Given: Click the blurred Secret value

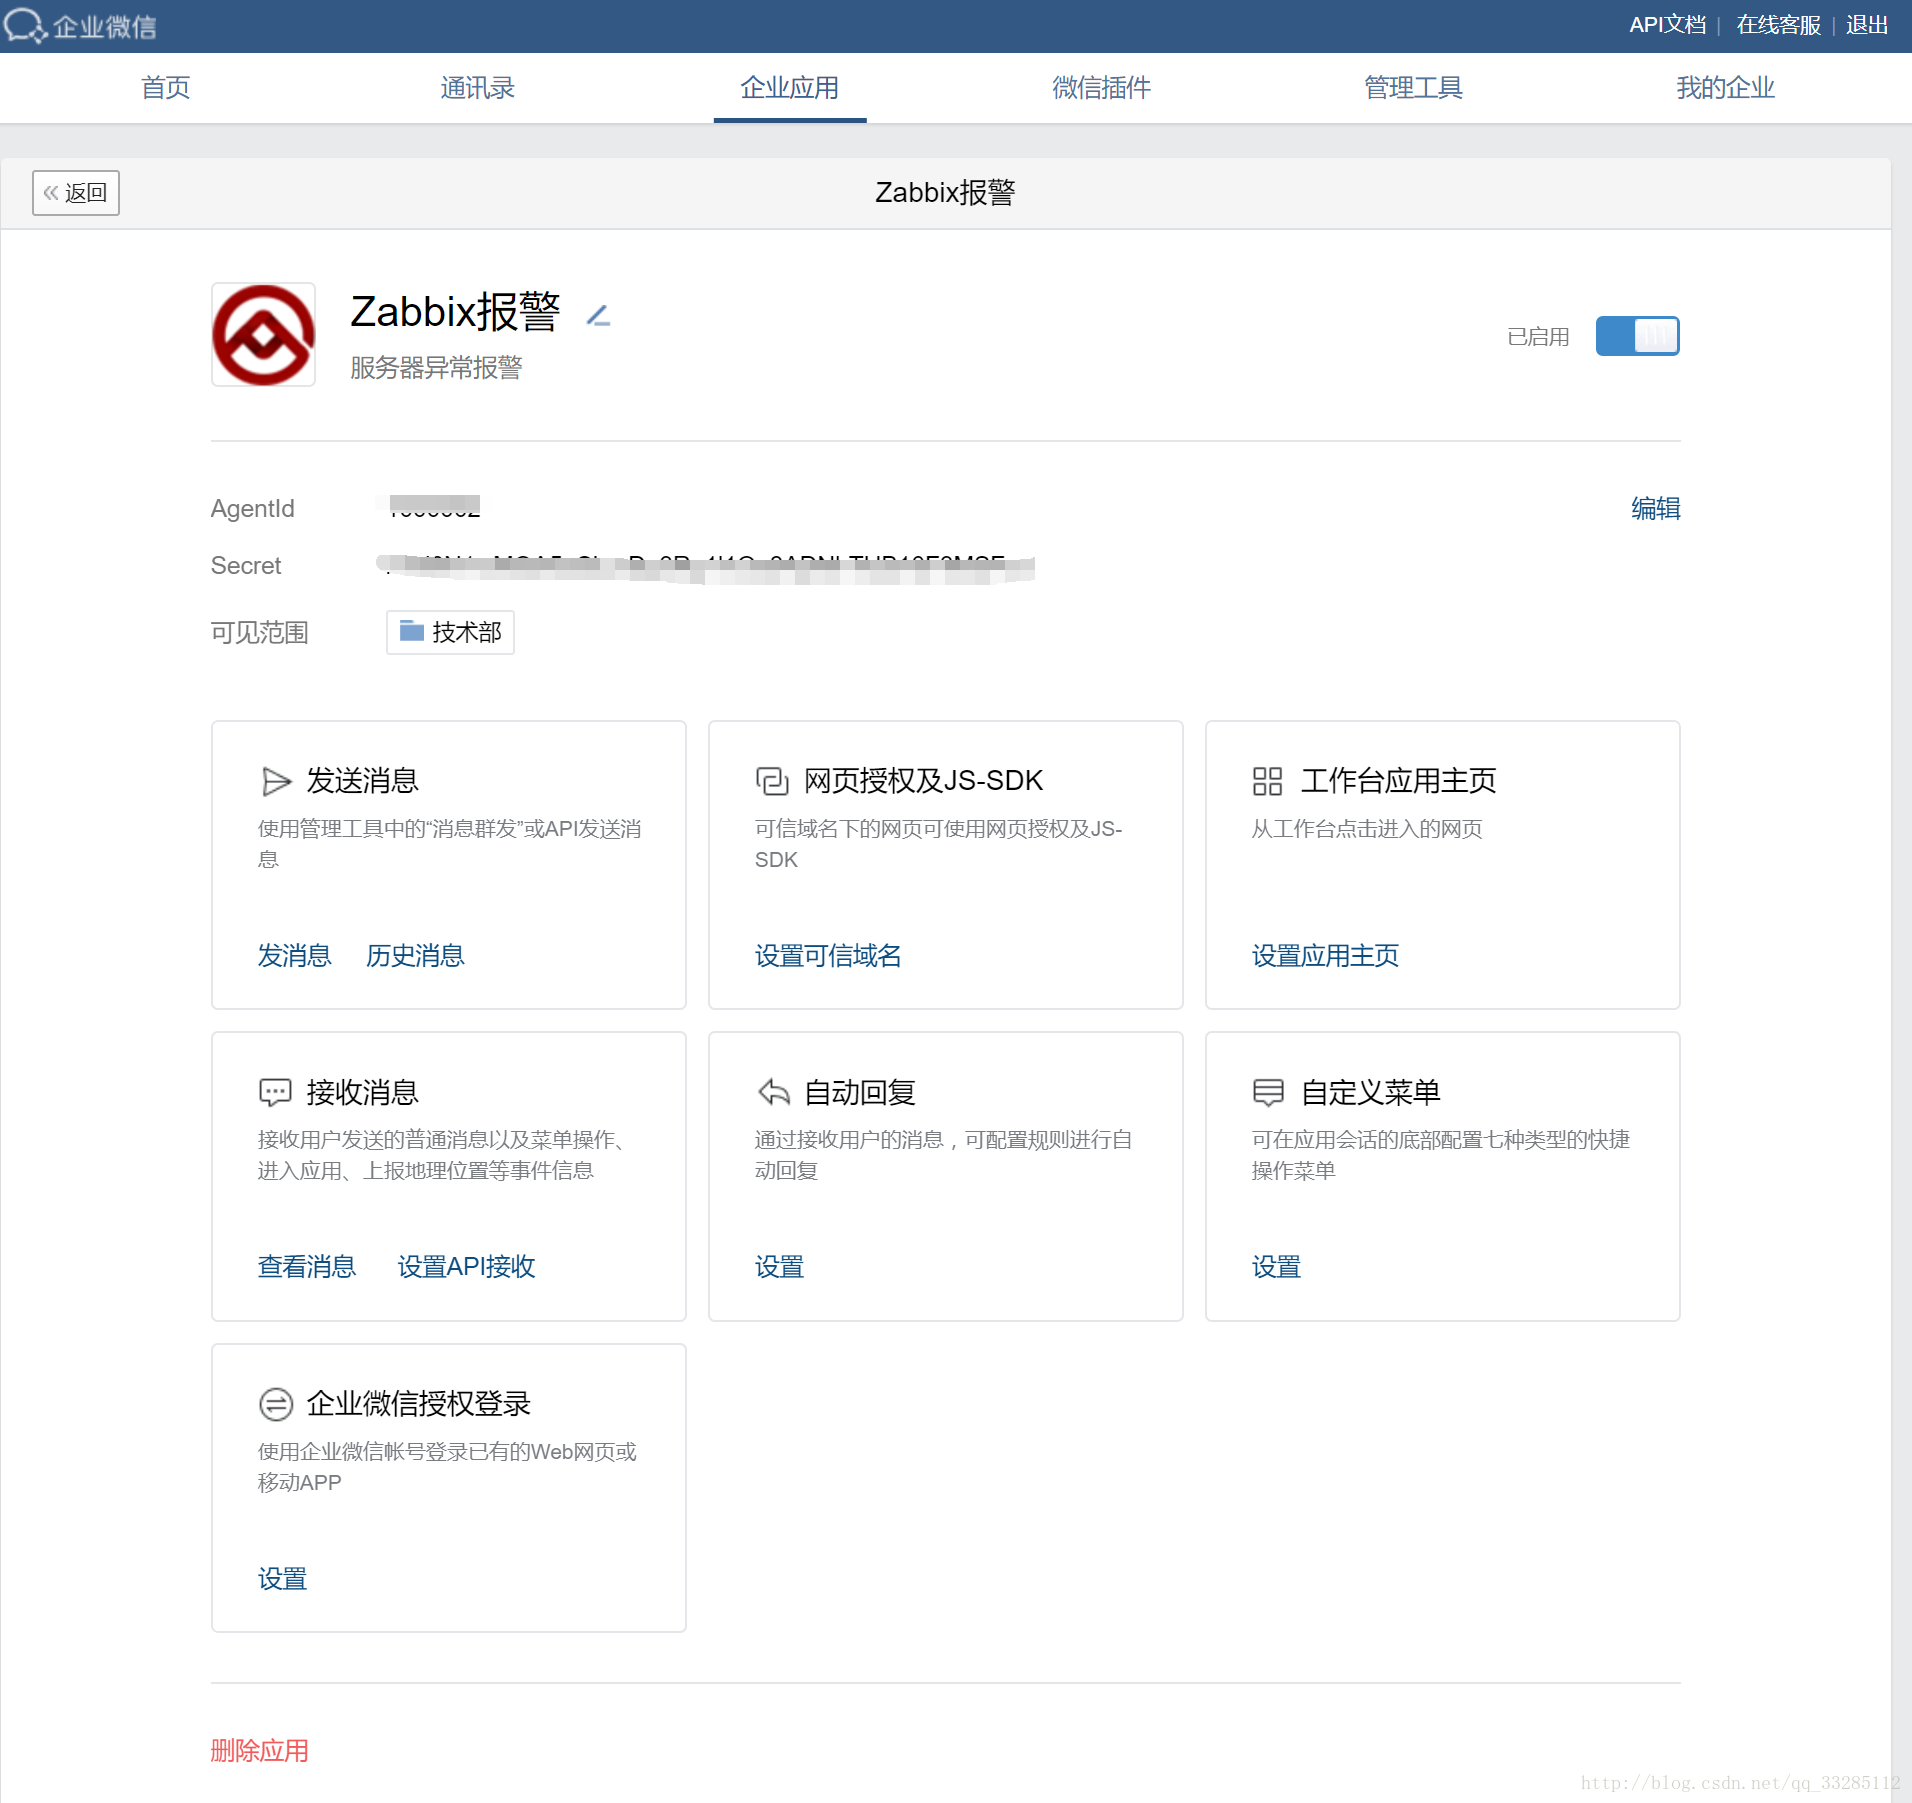Looking at the screenshot, I should click(x=705, y=567).
